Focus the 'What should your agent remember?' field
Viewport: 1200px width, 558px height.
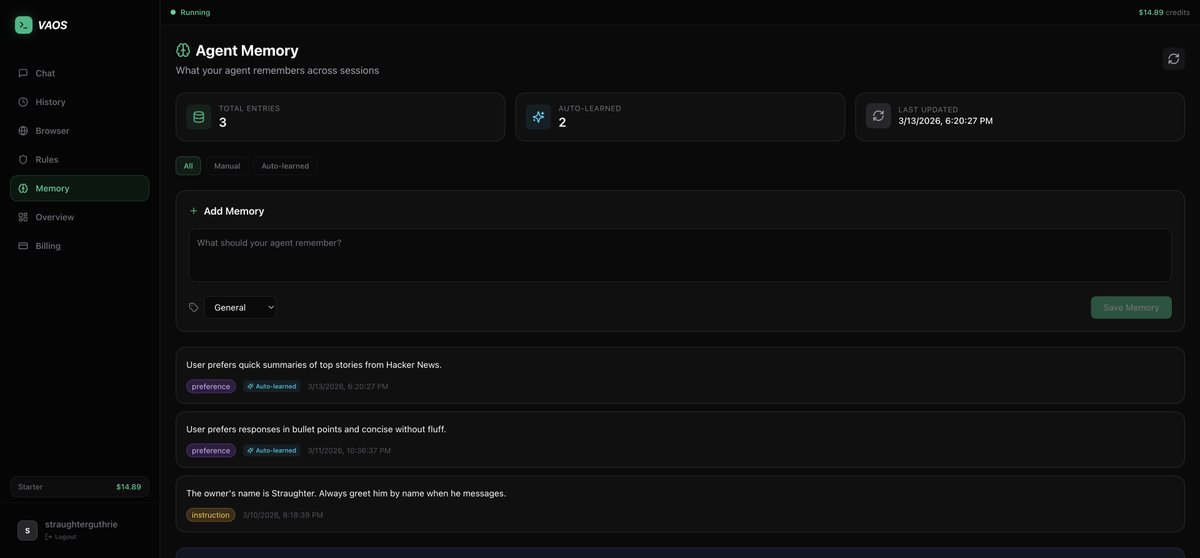(680, 255)
